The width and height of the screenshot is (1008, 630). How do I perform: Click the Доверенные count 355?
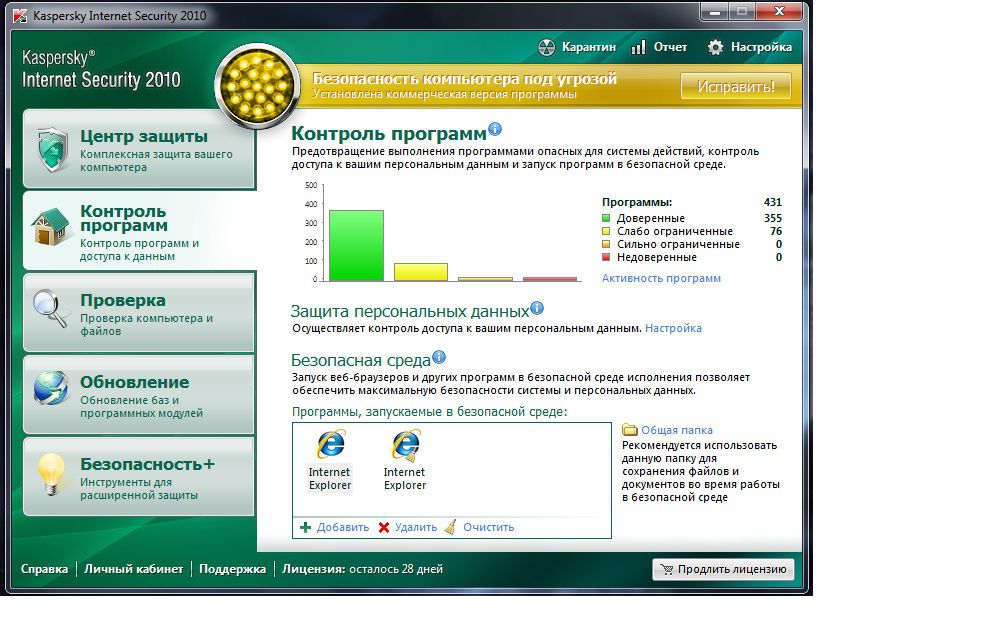coord(773,218)
